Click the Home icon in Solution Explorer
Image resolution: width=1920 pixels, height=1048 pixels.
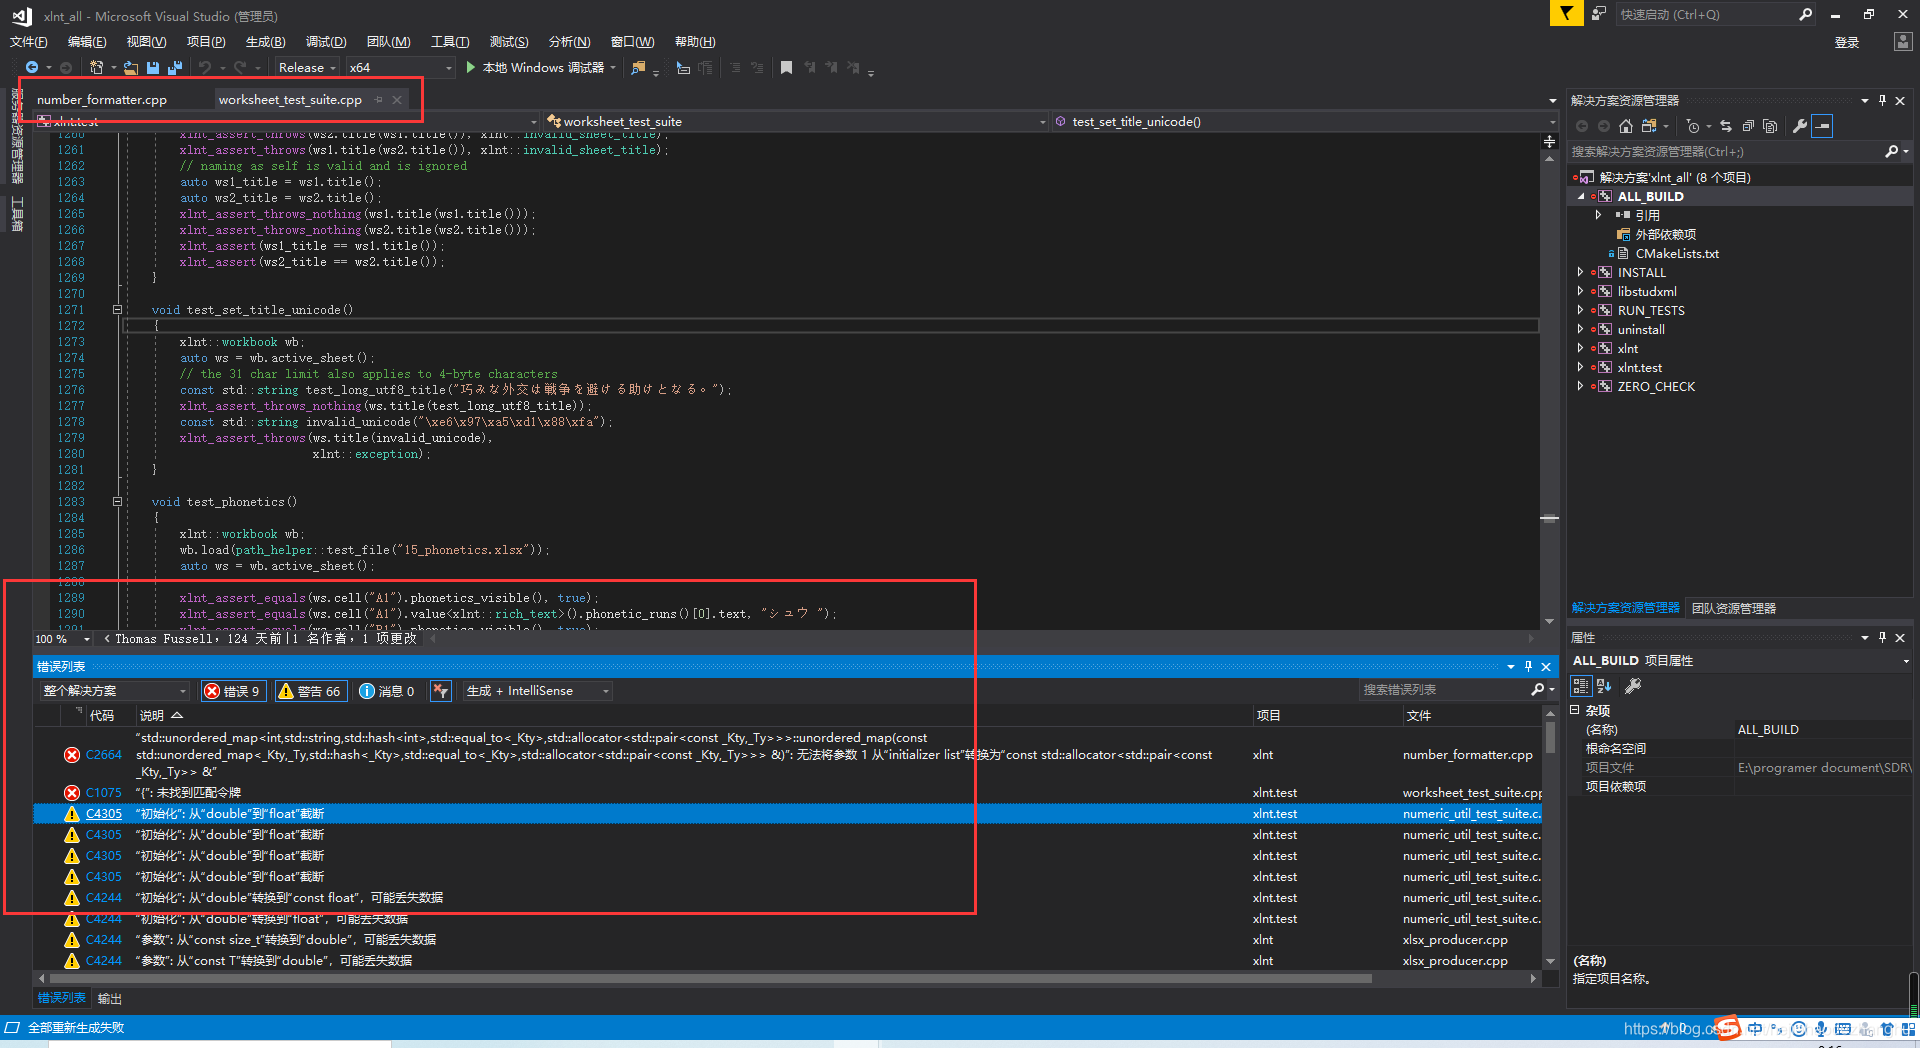(1626, 126)
